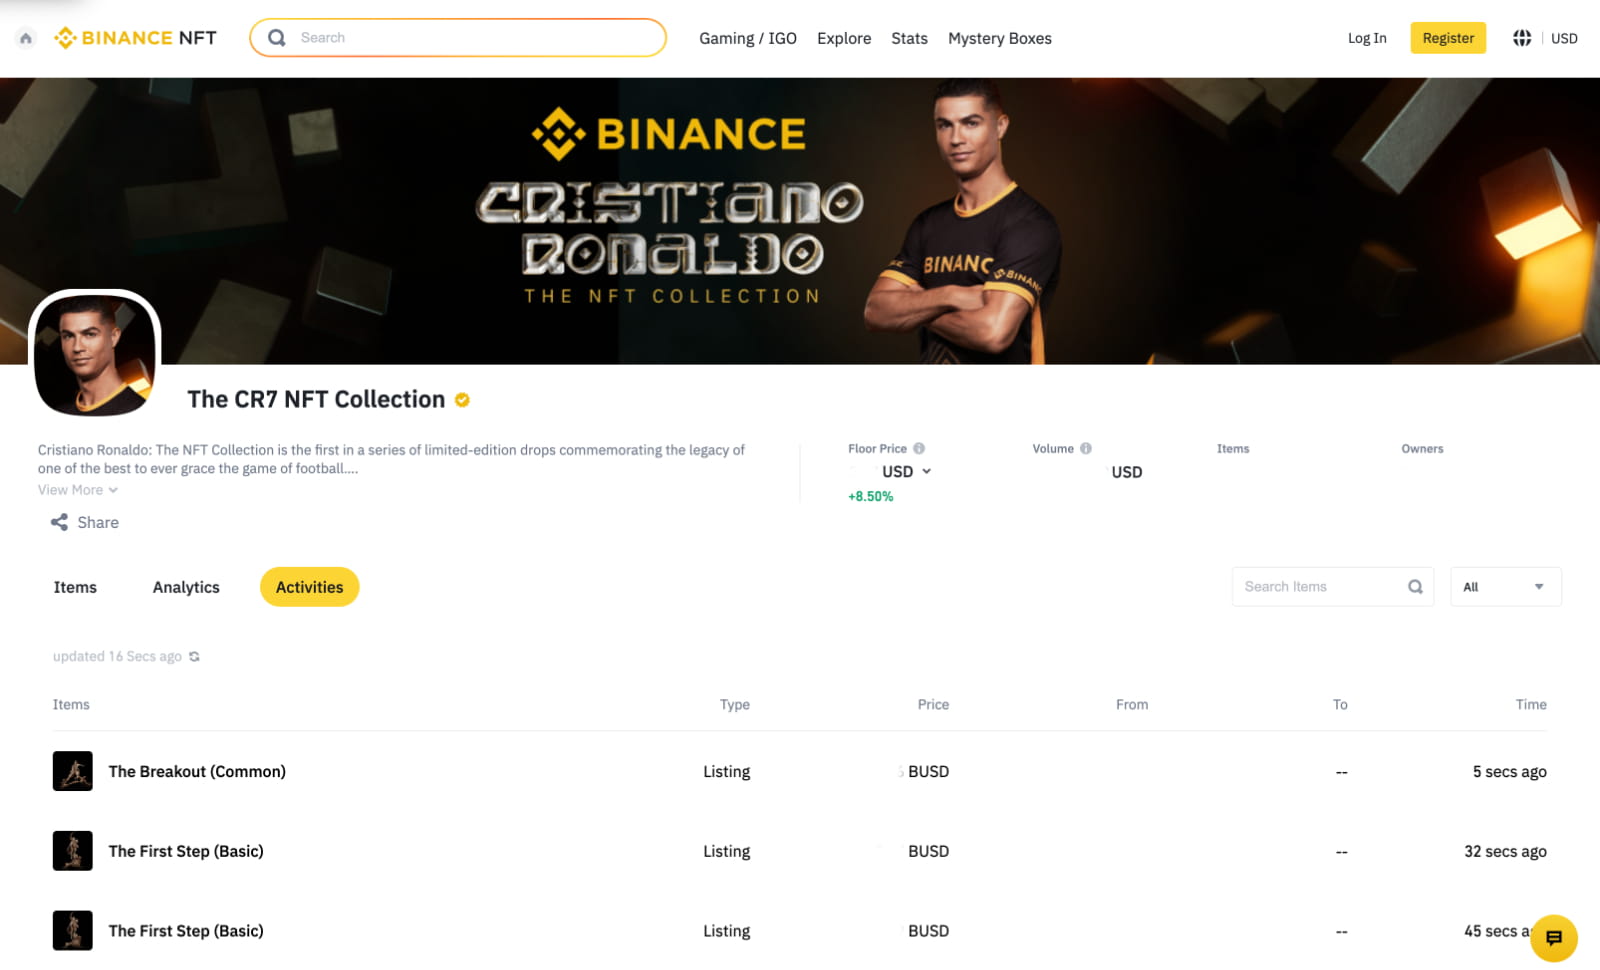Click the globe language icon
This screenshot has width=1600, height=970.
[x=1521, y=38]
